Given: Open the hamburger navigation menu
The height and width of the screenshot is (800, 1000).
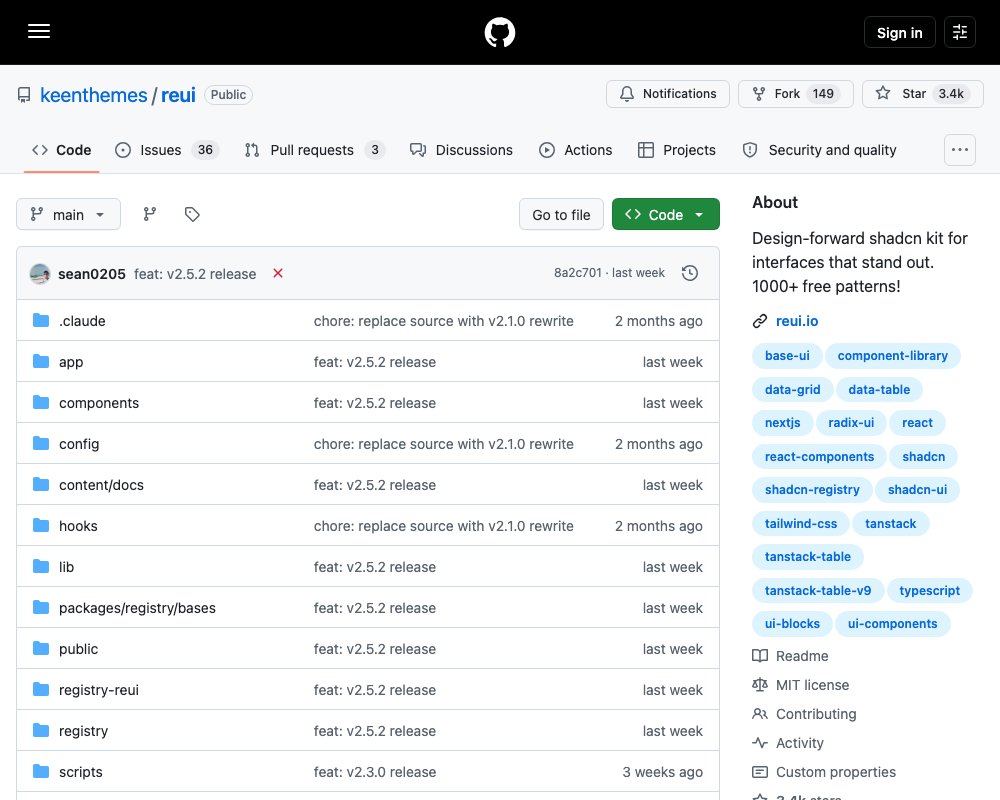Looking at the screenshot, I should (x=39, y=31).
